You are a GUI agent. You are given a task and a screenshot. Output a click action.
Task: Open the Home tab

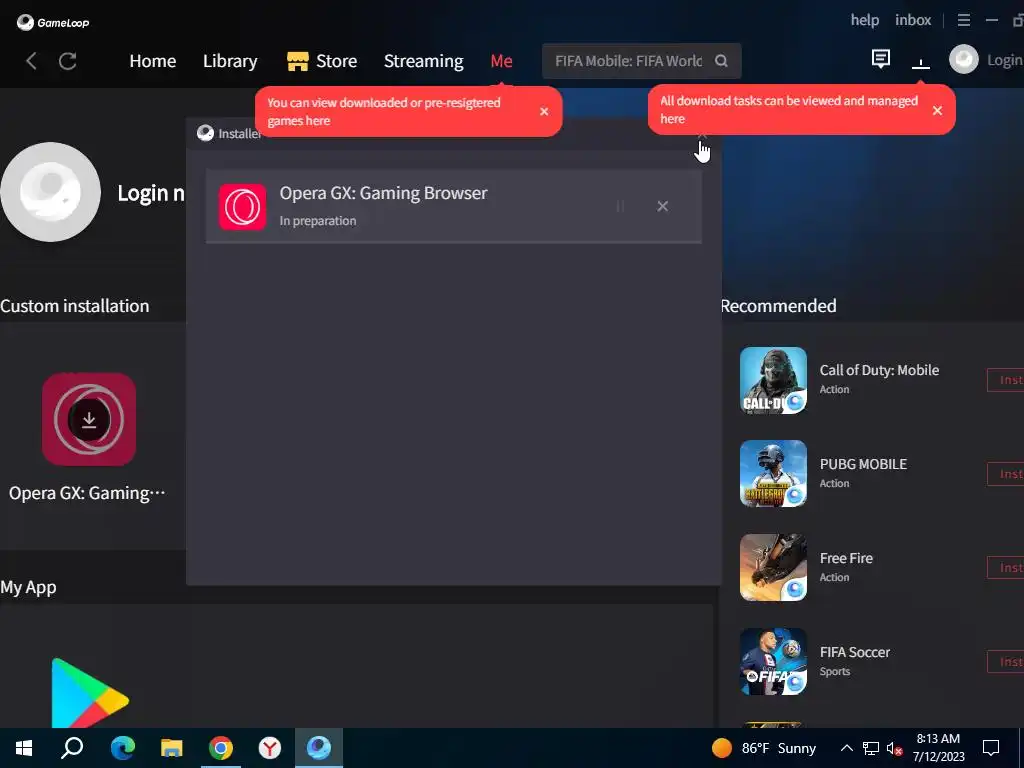(x=153, y=61)
